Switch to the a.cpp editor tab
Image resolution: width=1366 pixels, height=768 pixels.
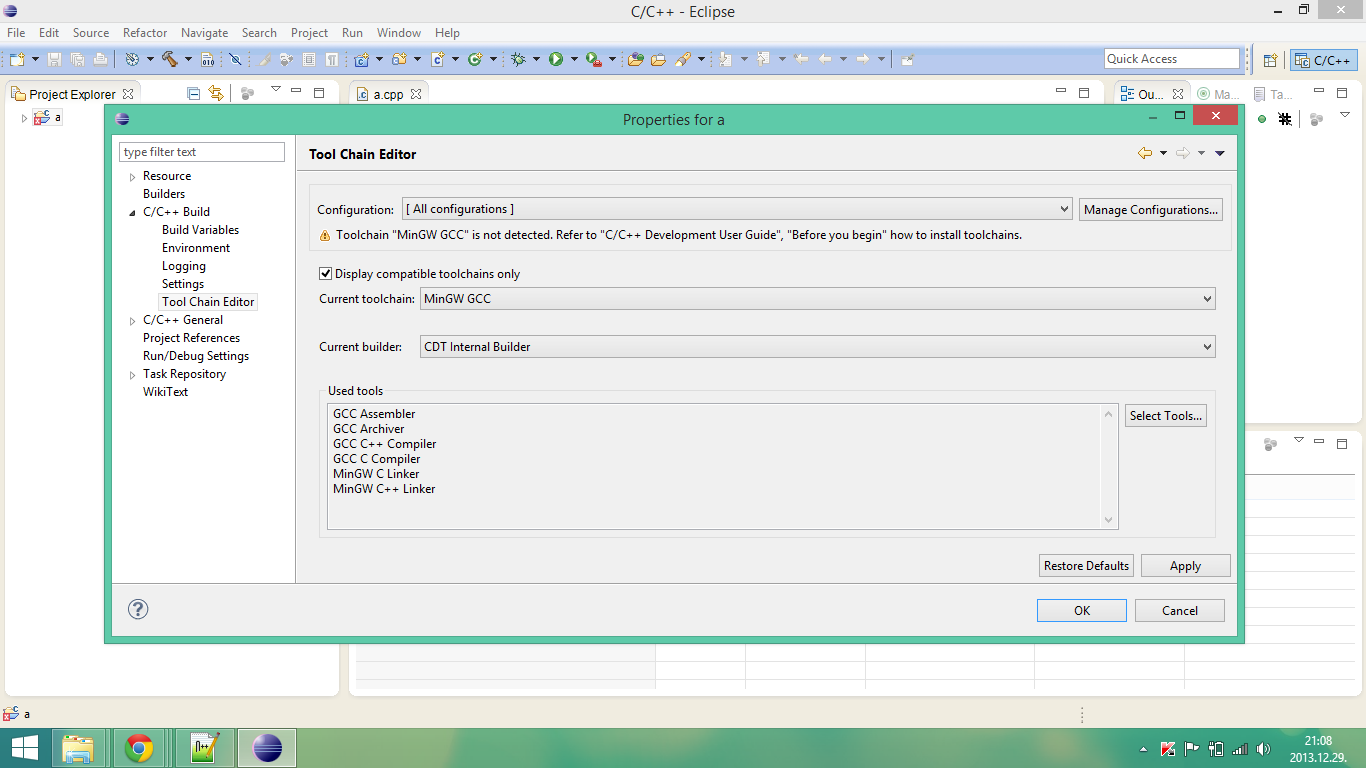pyautogui.click(x=388, y=94)
